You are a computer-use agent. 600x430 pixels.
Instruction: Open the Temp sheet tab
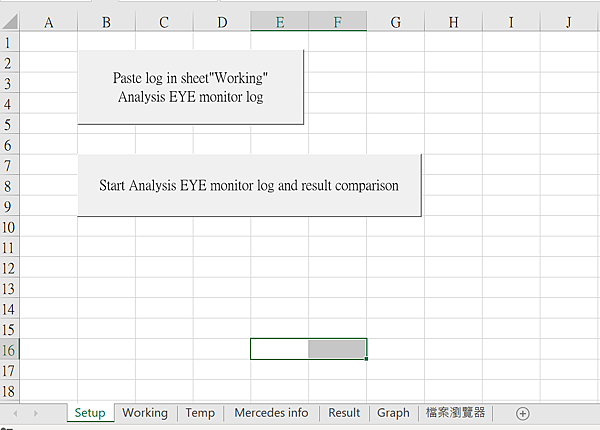[x=200, y=413]
